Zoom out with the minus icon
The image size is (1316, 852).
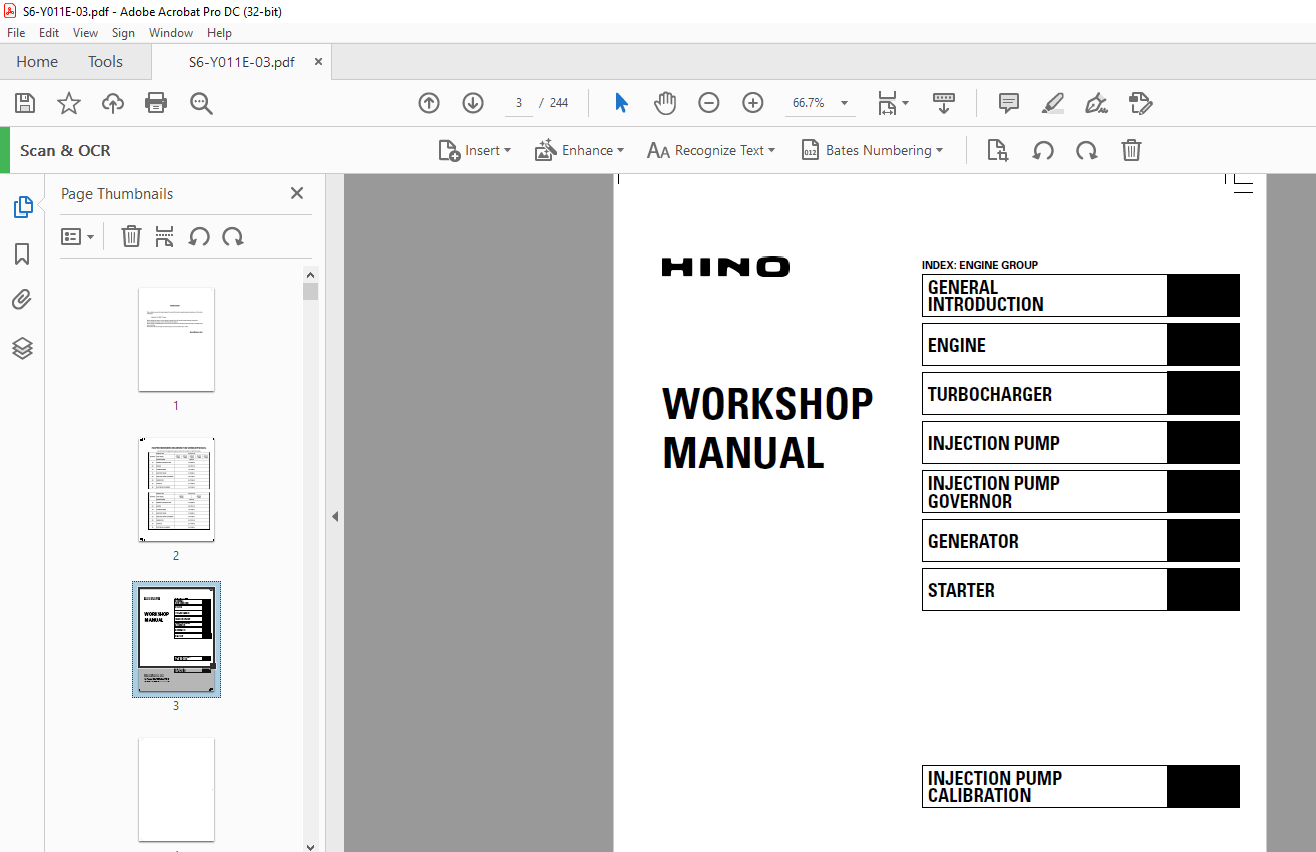[x=709, y=103]
